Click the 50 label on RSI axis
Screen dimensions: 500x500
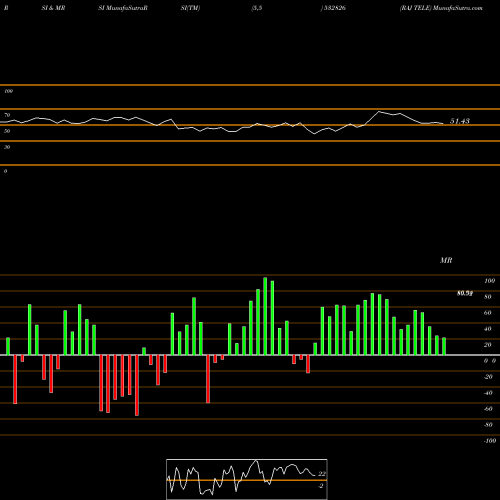point(7,131)
